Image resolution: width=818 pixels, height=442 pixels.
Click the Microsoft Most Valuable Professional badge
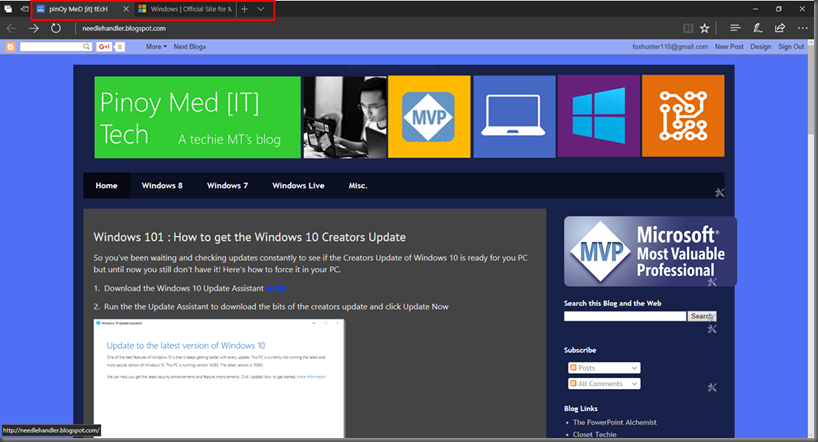[x=650, y=252]
